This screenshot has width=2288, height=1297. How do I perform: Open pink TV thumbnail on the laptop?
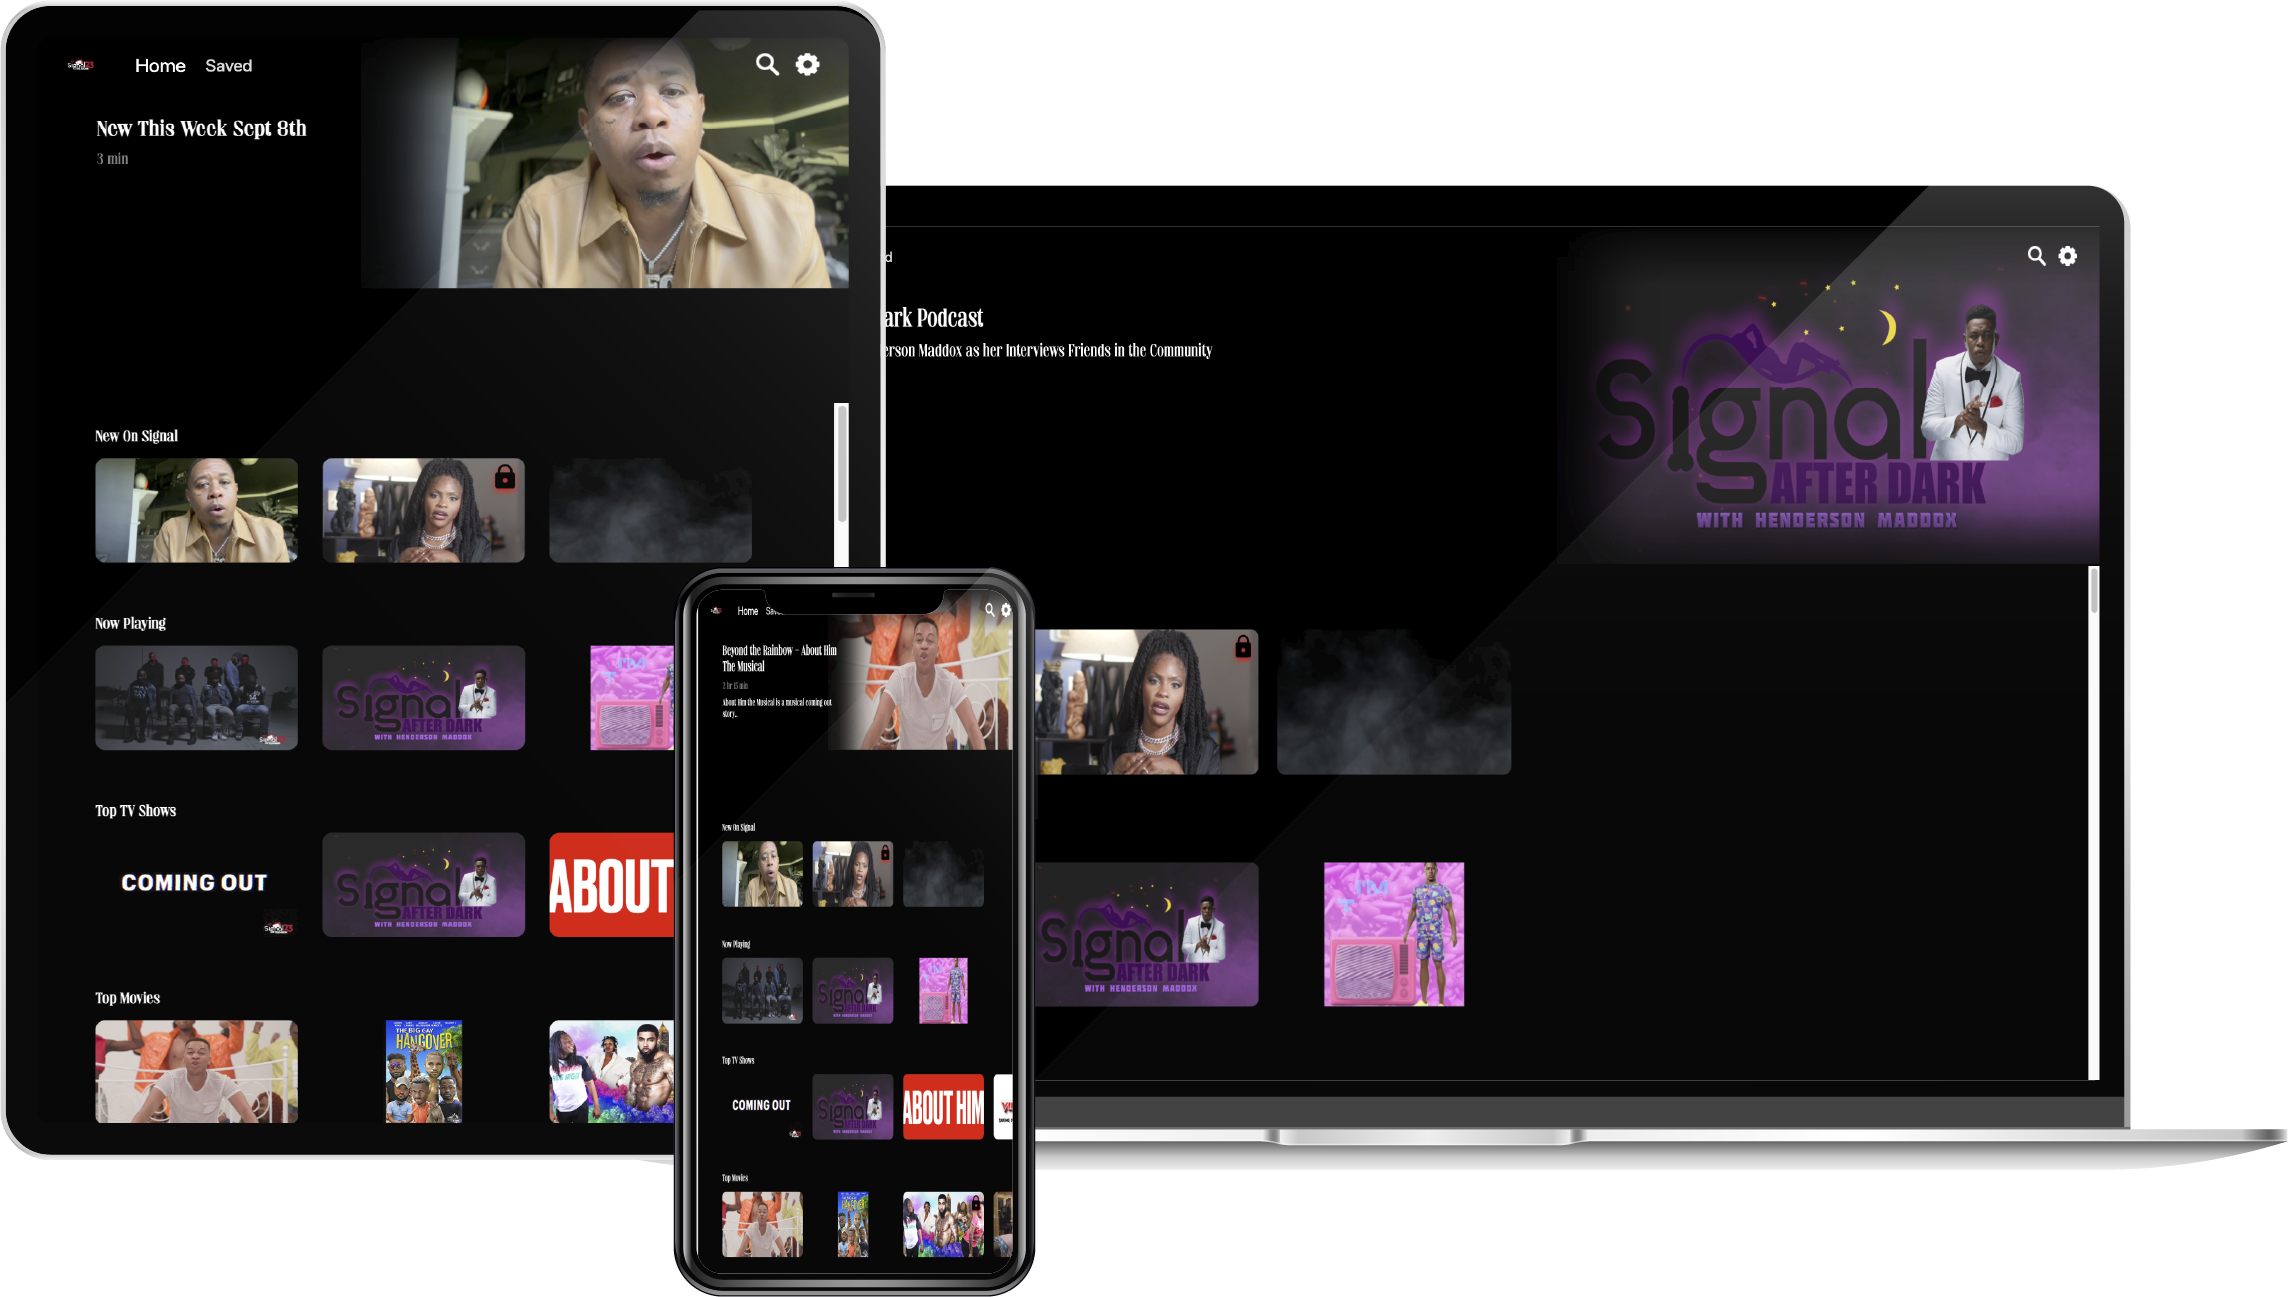tap(1393, 934)
